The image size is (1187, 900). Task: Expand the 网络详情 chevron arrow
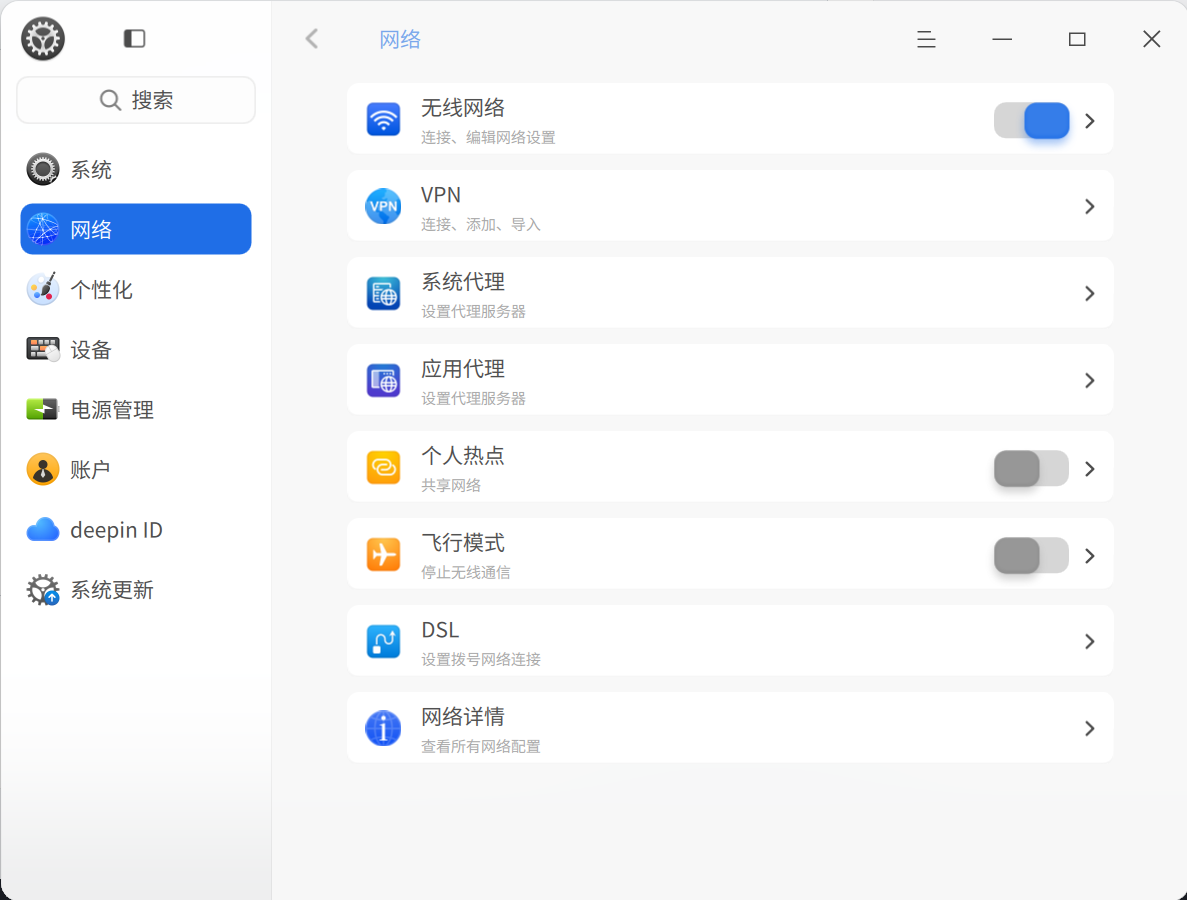(x=1089, y=729)
